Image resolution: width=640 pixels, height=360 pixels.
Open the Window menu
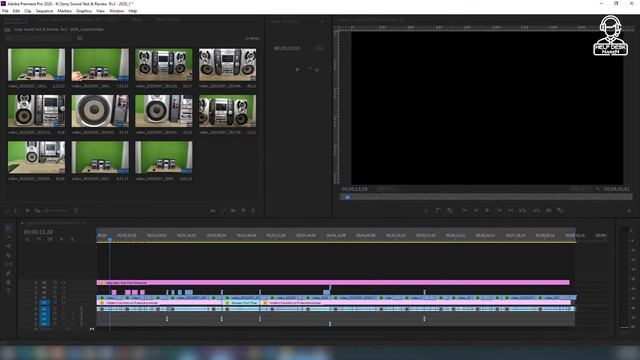pyautogui.click(x=117, y=11)
